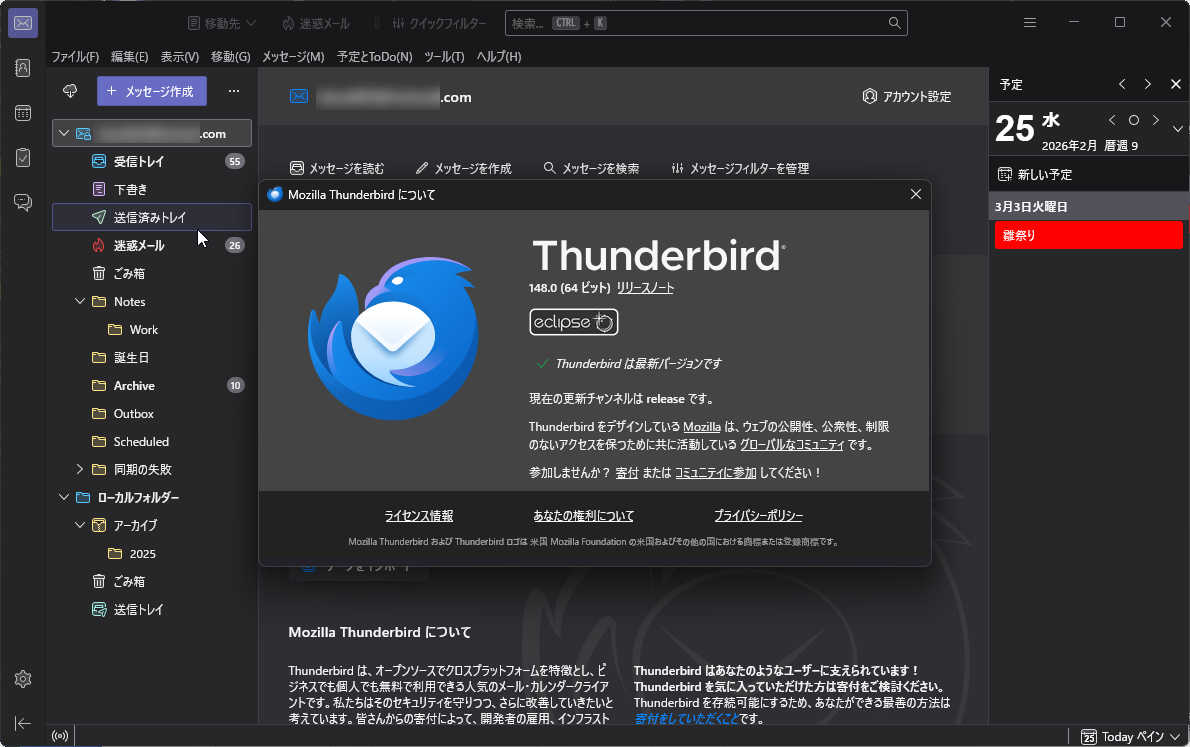Toggle the calendar mini-month view chevron
This screenshot has height=747, width=1190.
tap(1177, 128)
